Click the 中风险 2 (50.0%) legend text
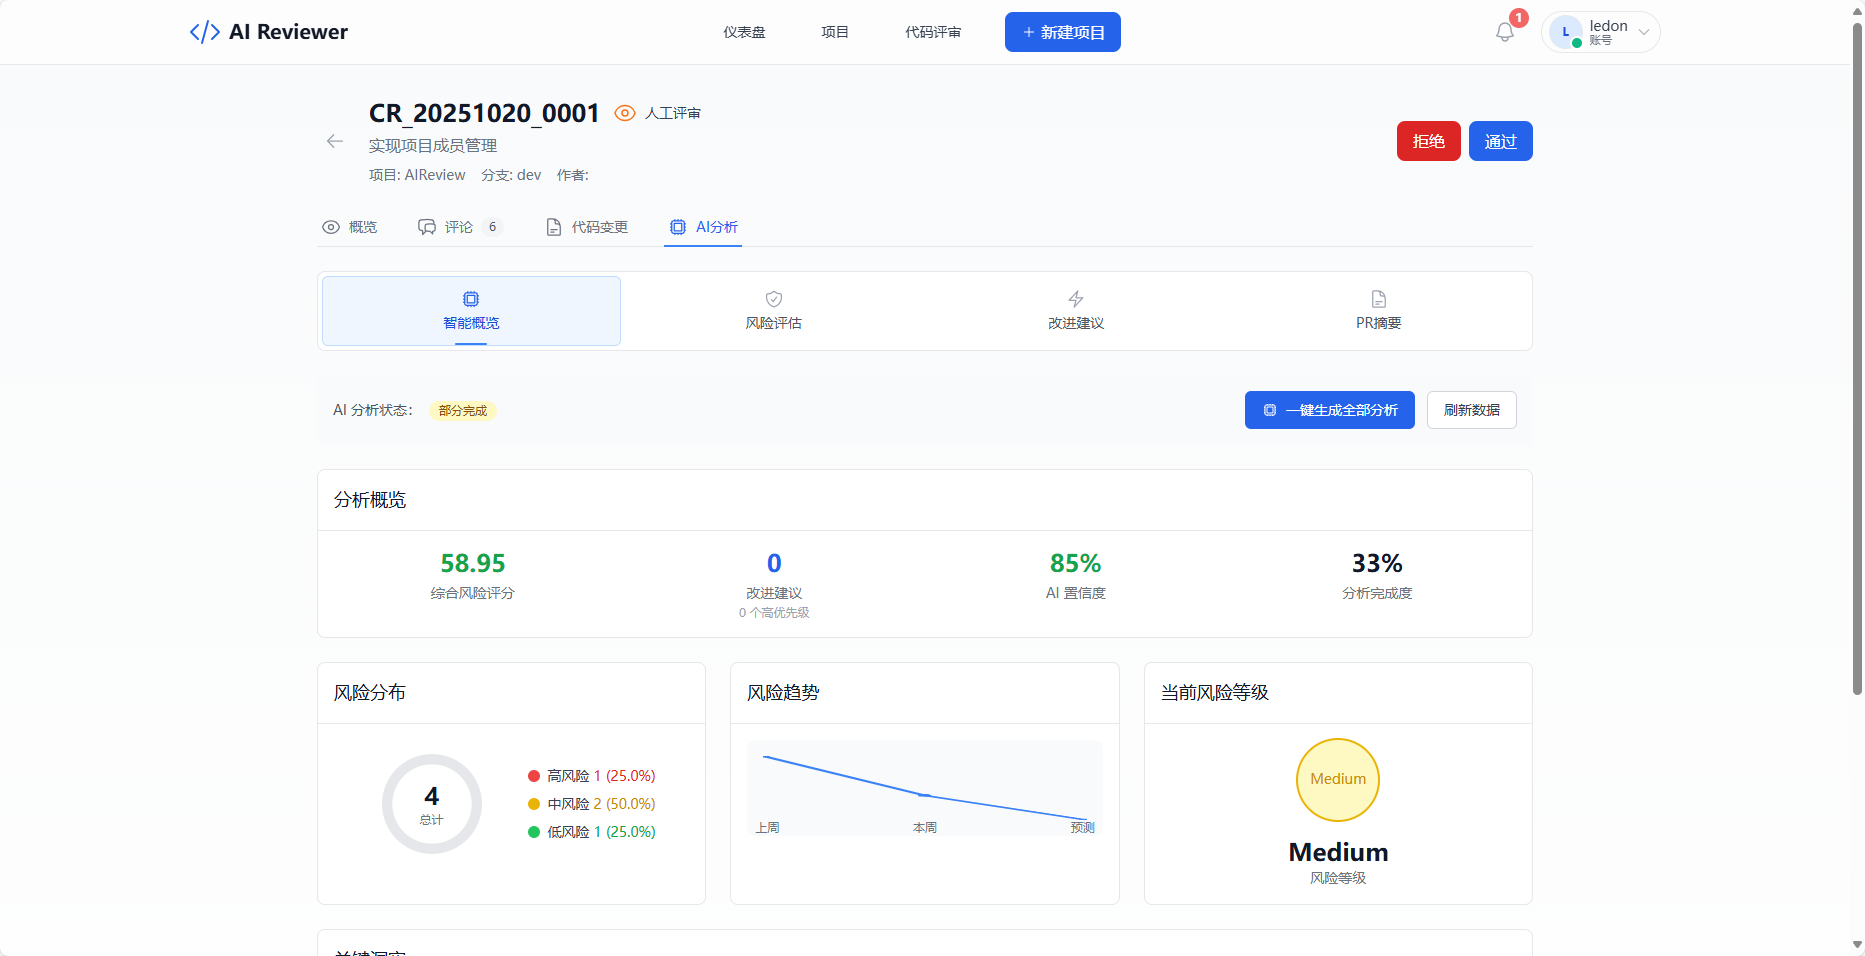Viewport: 1865px width, 956px height. 601,804
